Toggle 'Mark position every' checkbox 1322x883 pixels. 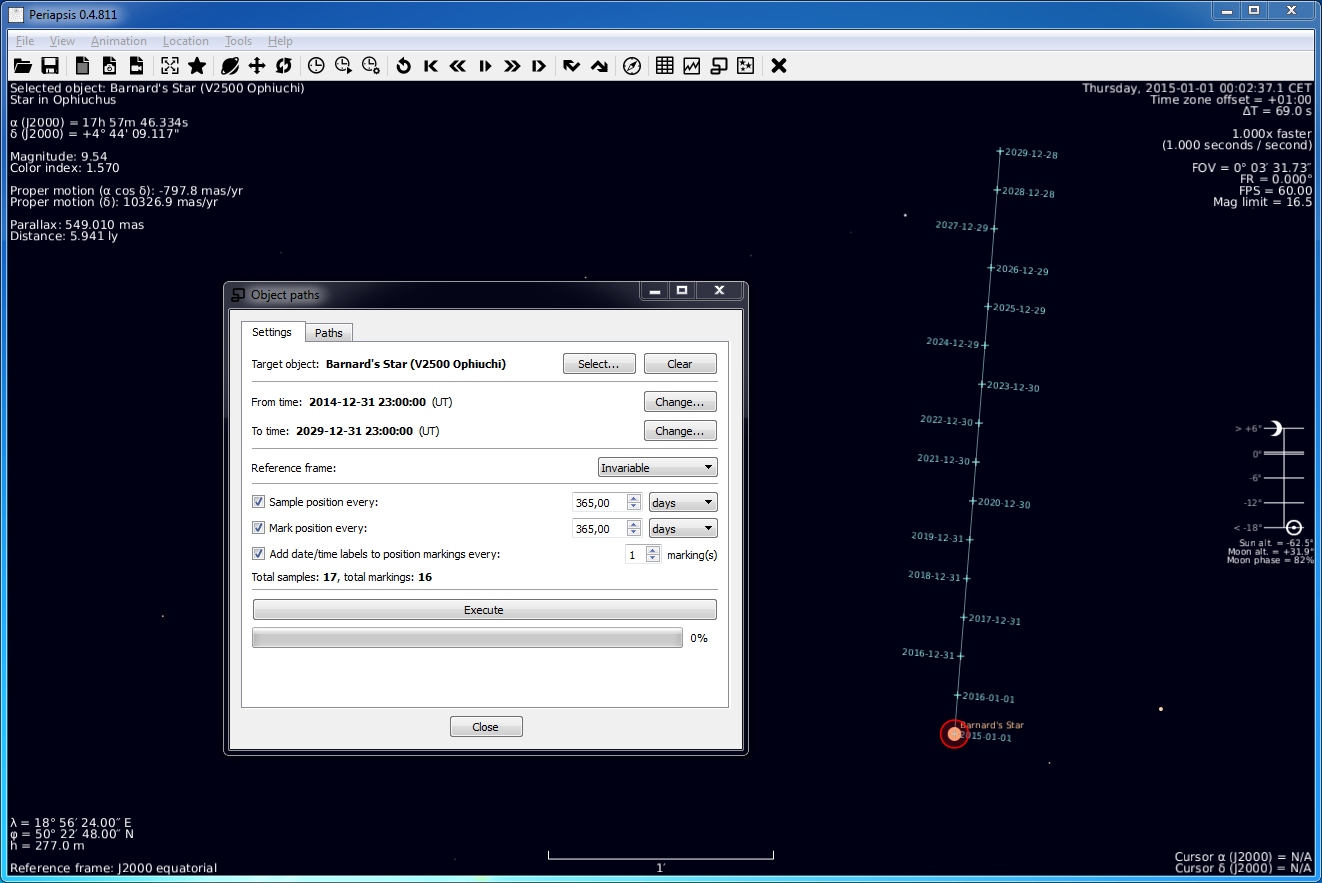[259, 528]
